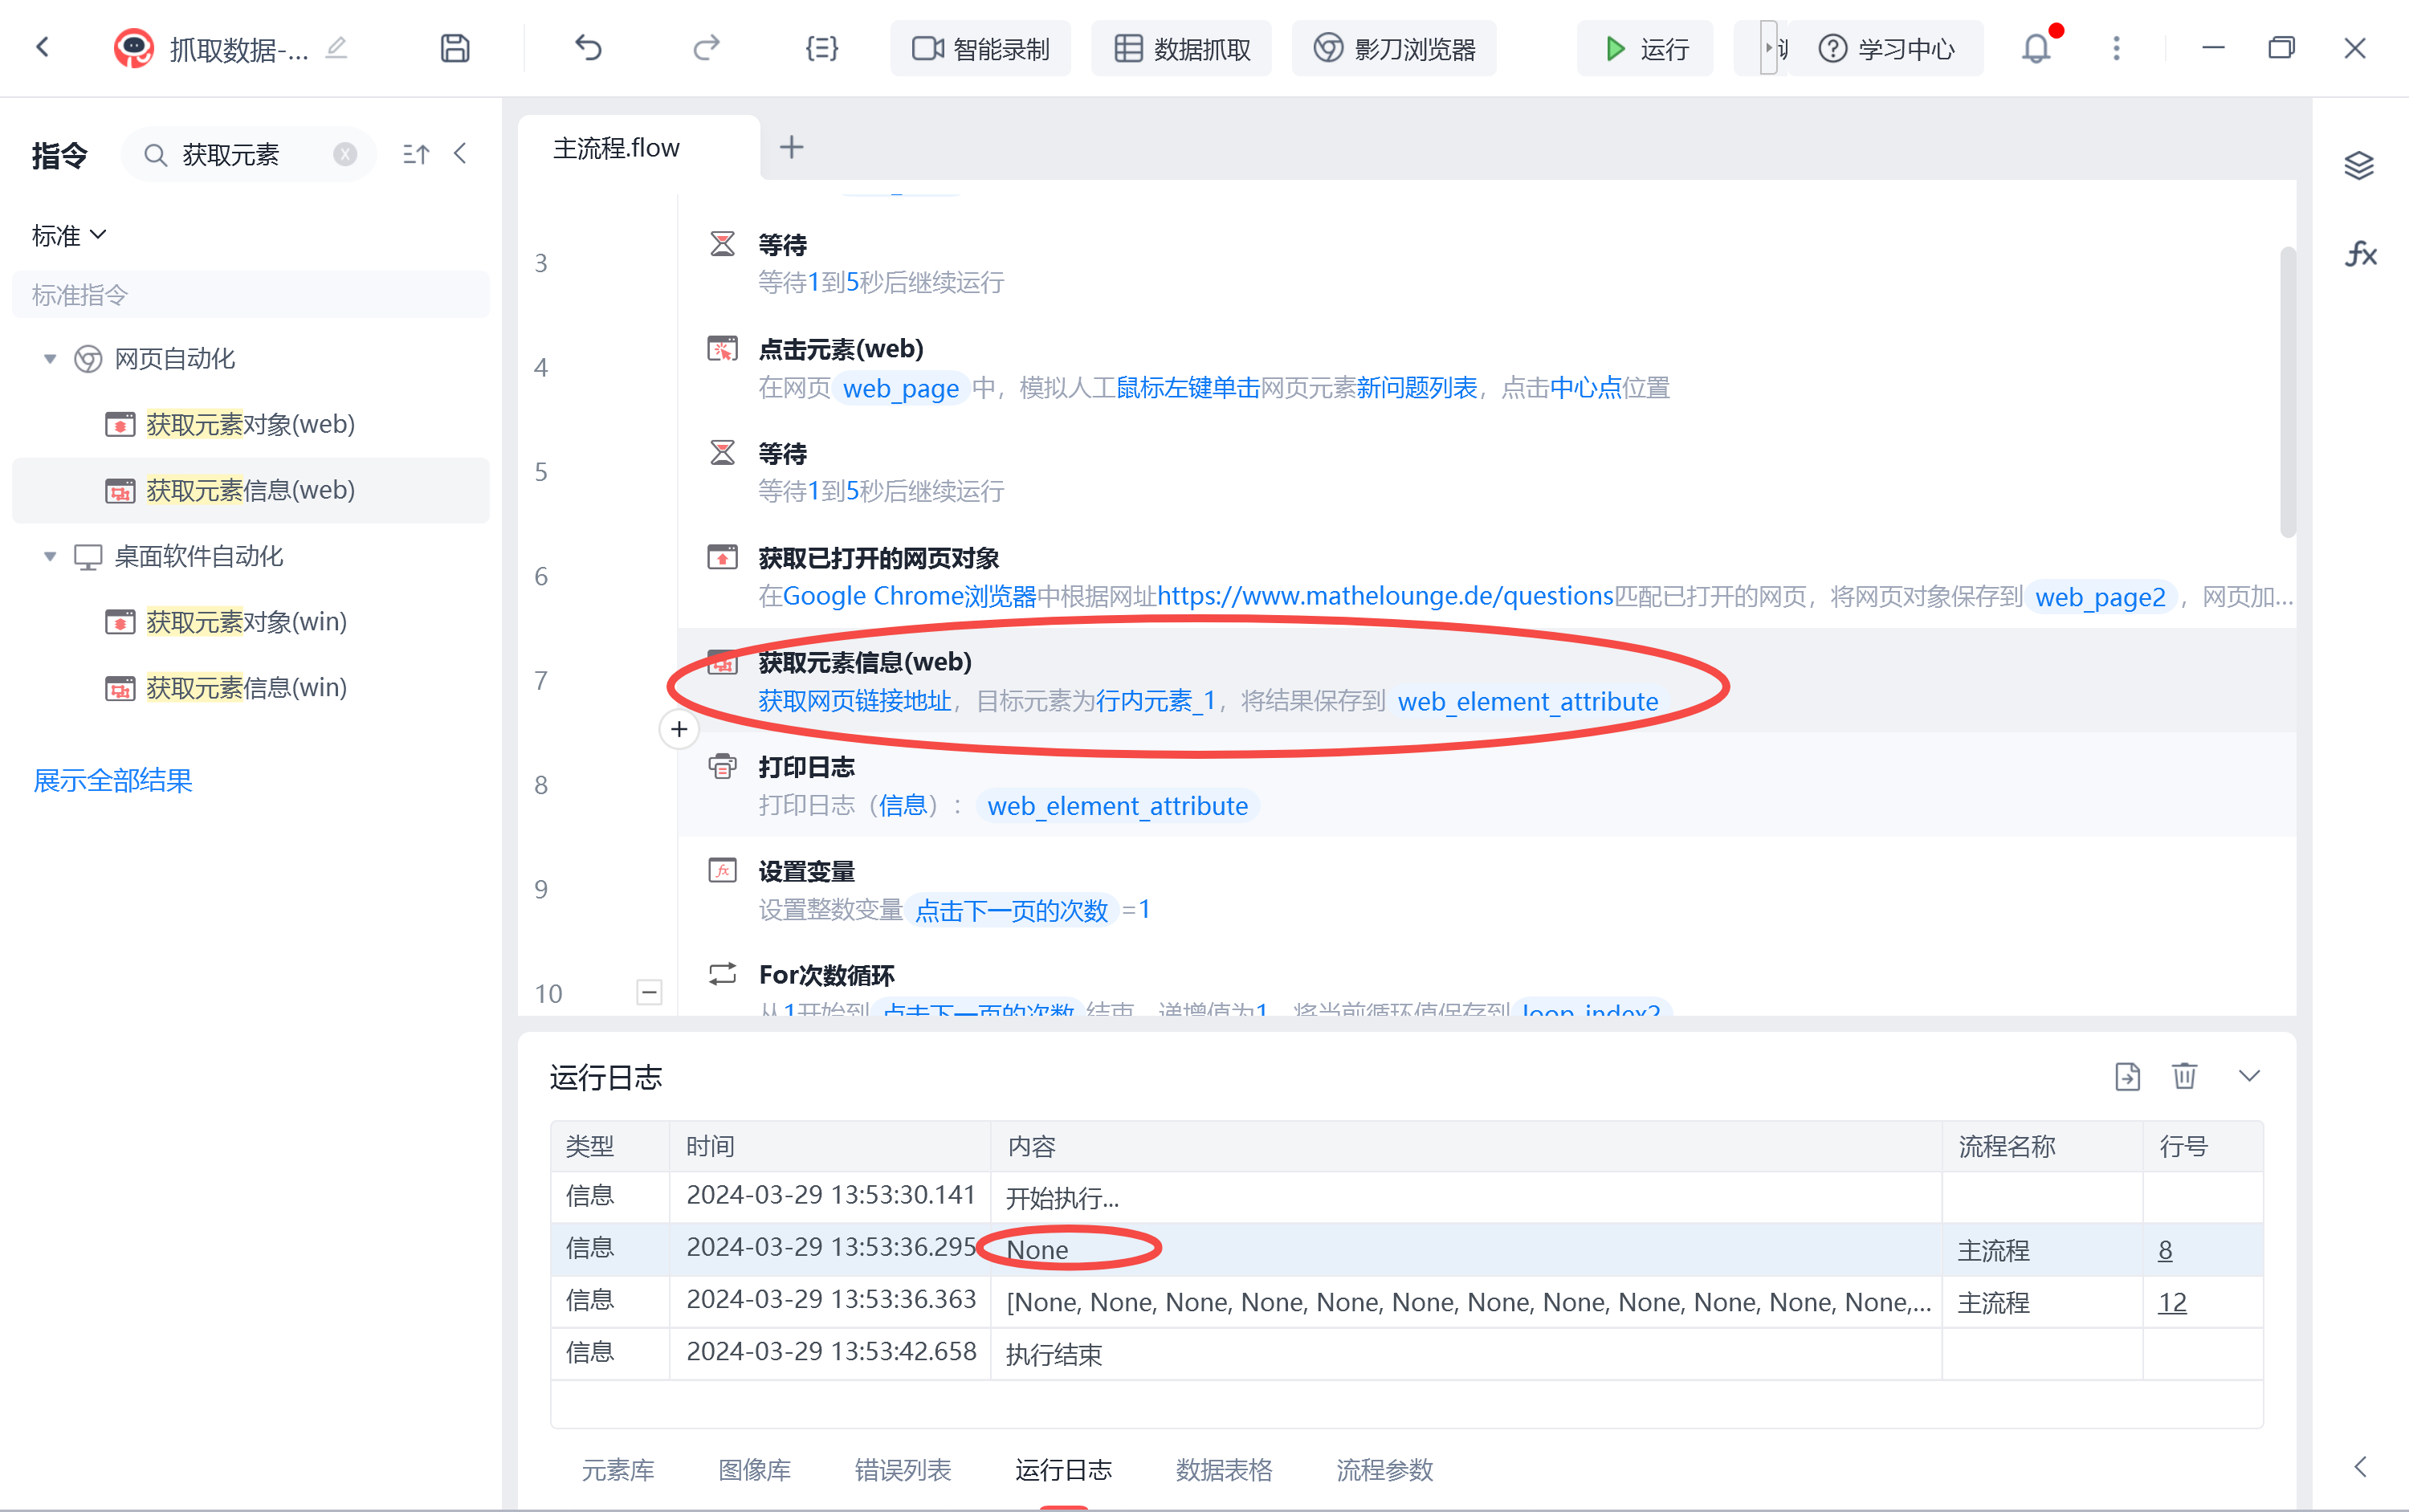Image resolution: width=2409 pixels, height=1512 pixels.
Task: Open the notification bell
Action: coord(2036,48)
